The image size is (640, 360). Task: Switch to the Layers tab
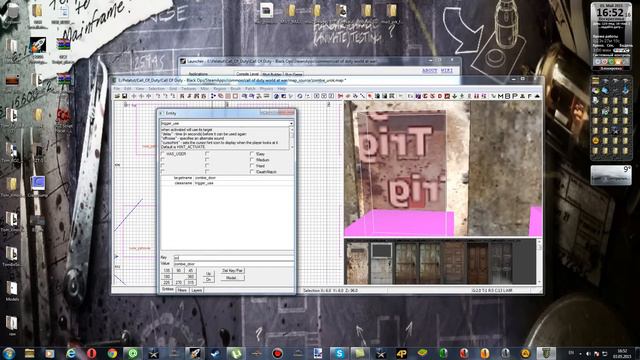(x=196, y=290)
